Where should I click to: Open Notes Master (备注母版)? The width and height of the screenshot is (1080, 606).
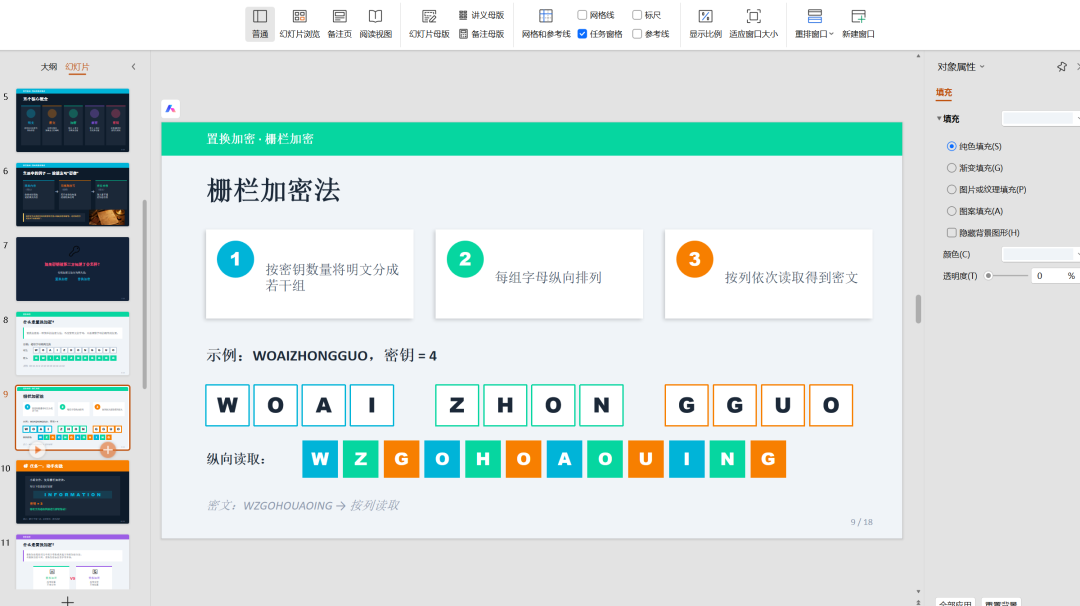[x=481, y=34]
